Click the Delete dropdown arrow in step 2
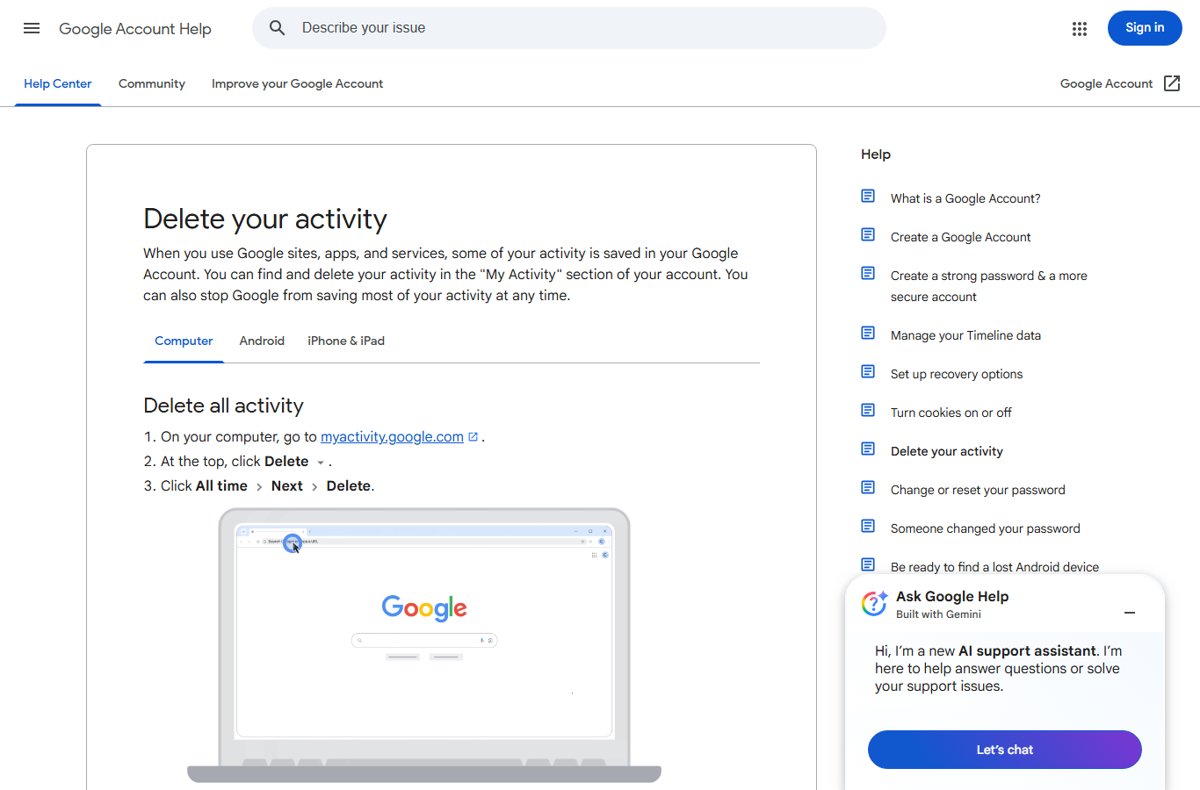Image resolution: width=1200 pixels, height=790 pixels. pos(320,463)
